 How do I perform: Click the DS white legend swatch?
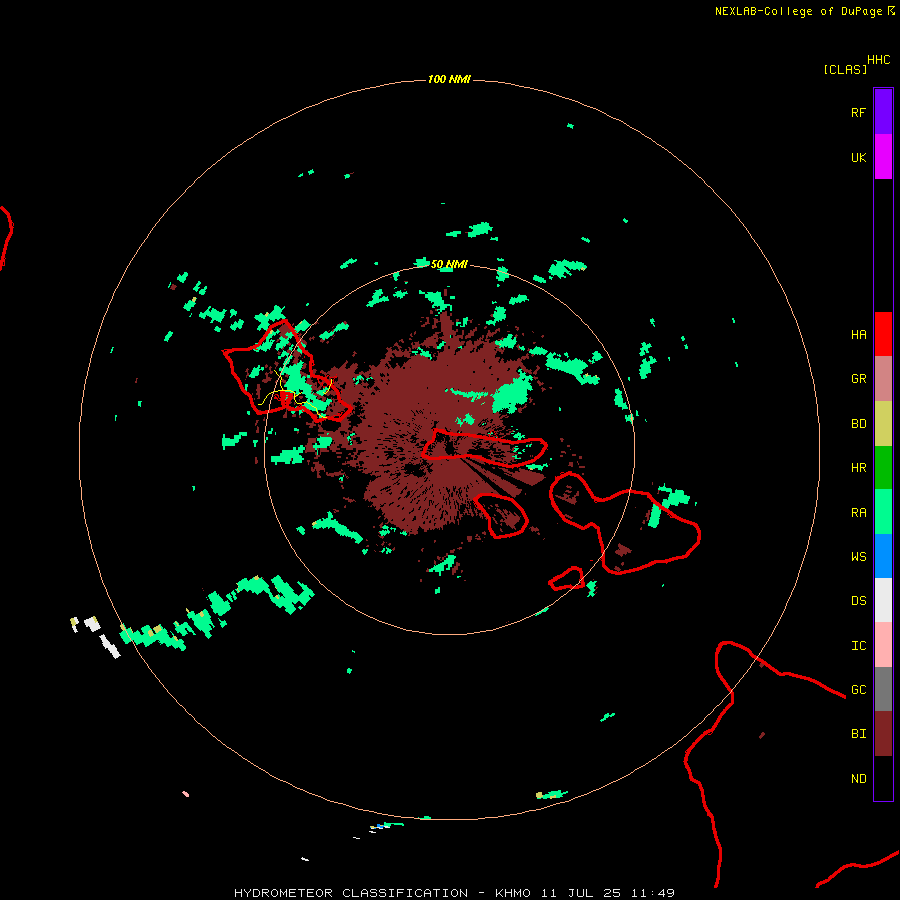pyautogui.click(x=883, y=600)
